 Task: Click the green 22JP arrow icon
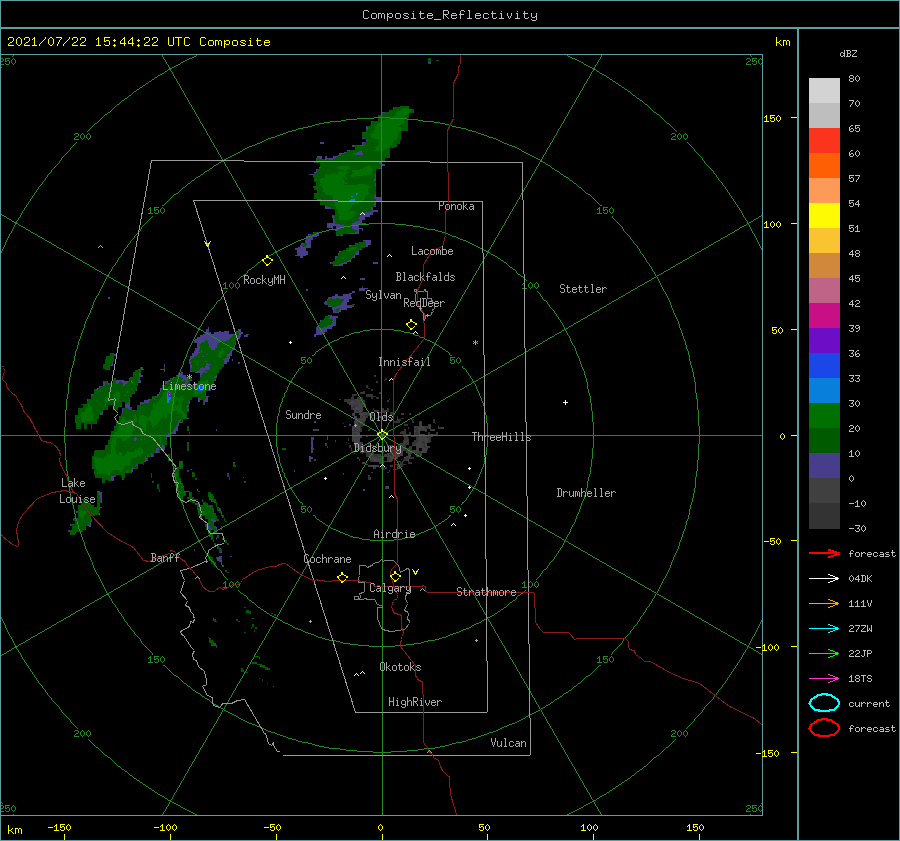(824, 653)
